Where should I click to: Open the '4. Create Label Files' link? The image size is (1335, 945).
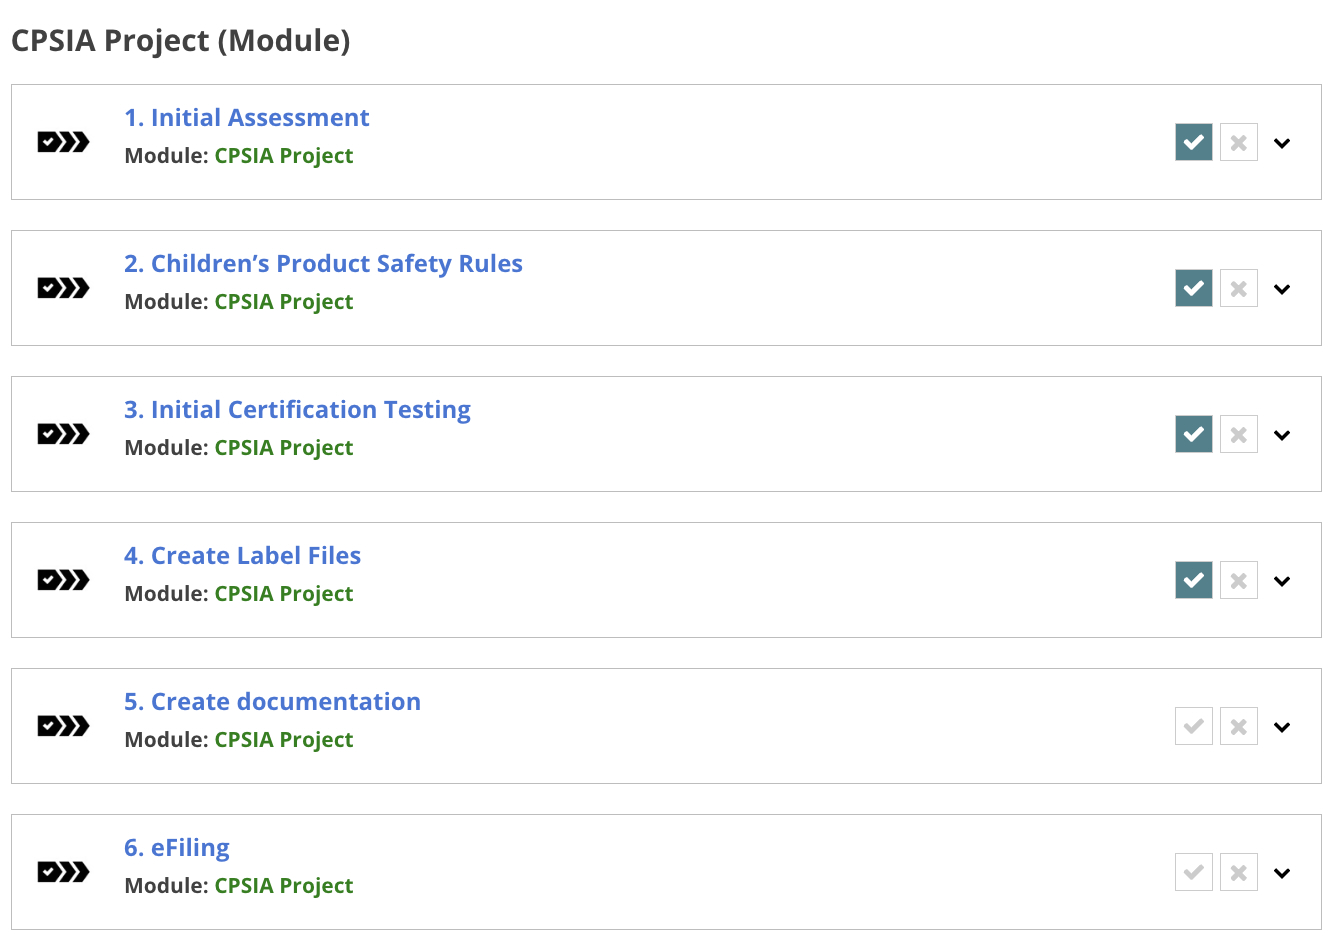click(x=242, y=556)
